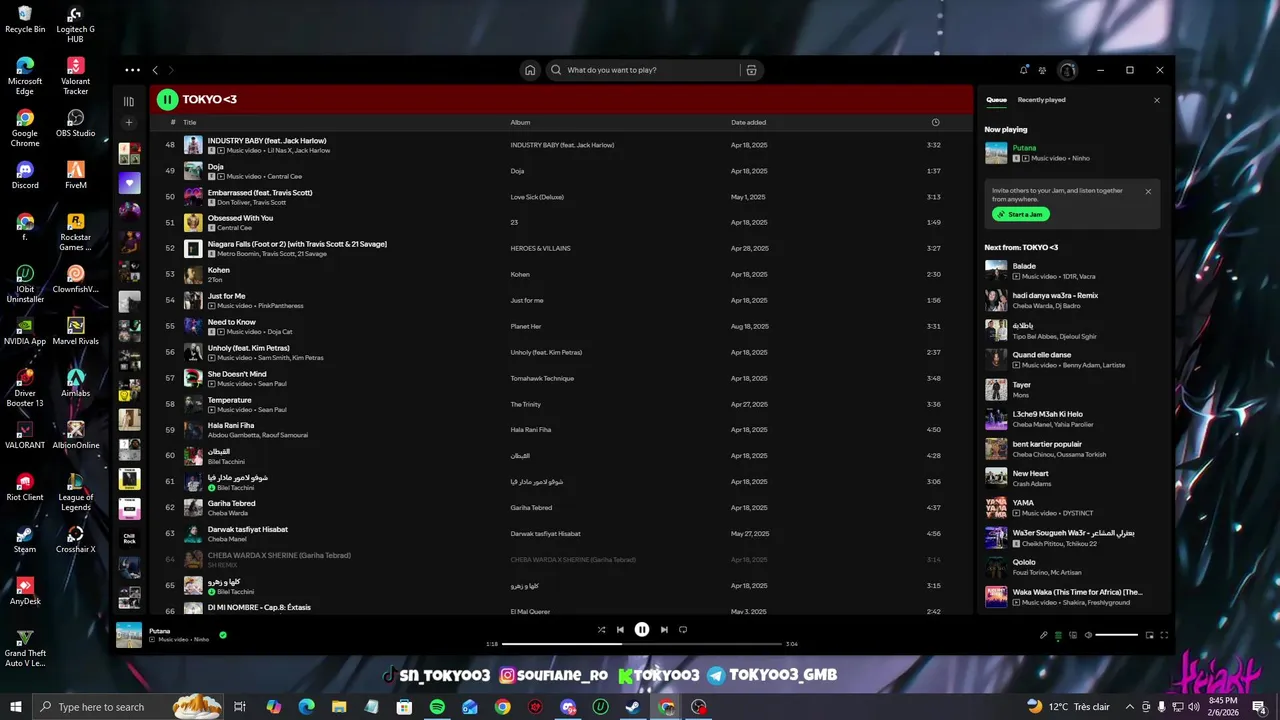Screen dimensions: 1280x720
Task: Open File Explorer on taskbar
Action: pyautogui.click(x=339, y=707)
